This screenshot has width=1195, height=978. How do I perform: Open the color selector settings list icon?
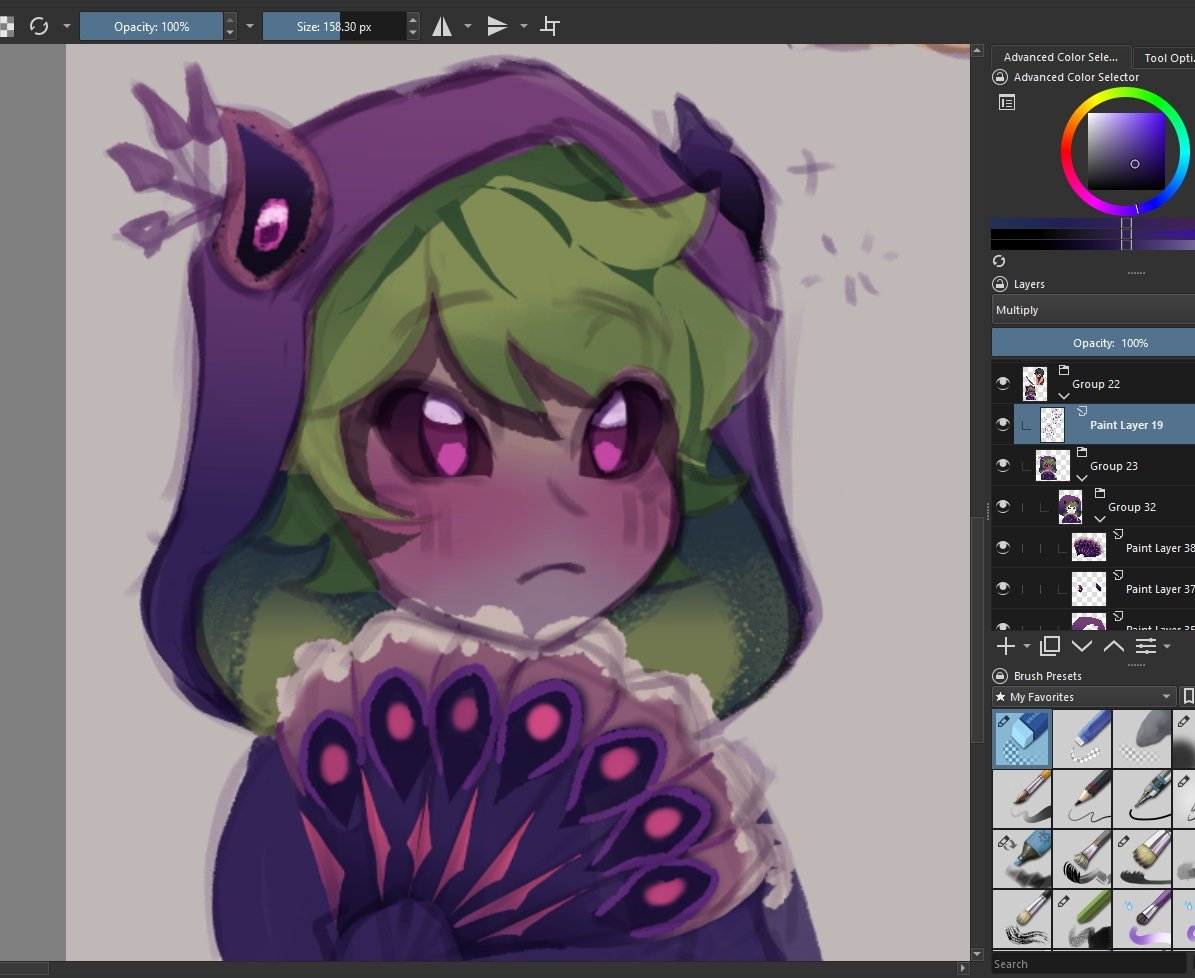coord(1007,103)
